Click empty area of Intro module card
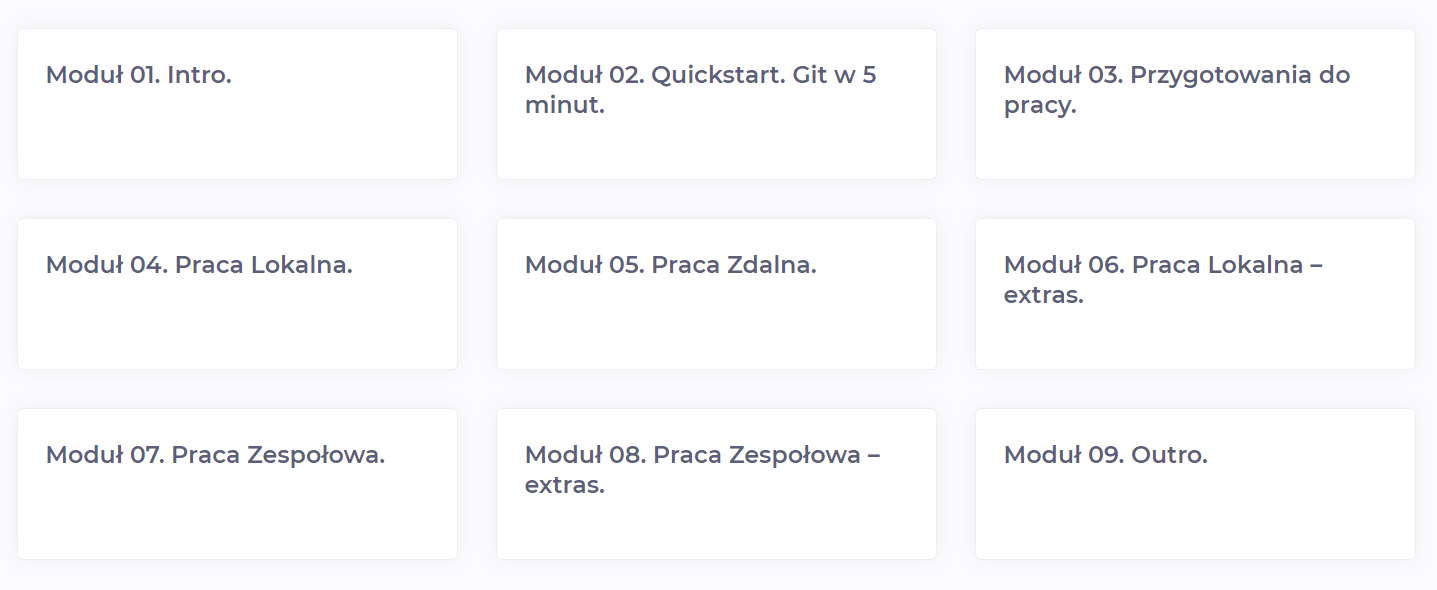The width and height of the screenshot is (1437, 590). coord(237,140)
